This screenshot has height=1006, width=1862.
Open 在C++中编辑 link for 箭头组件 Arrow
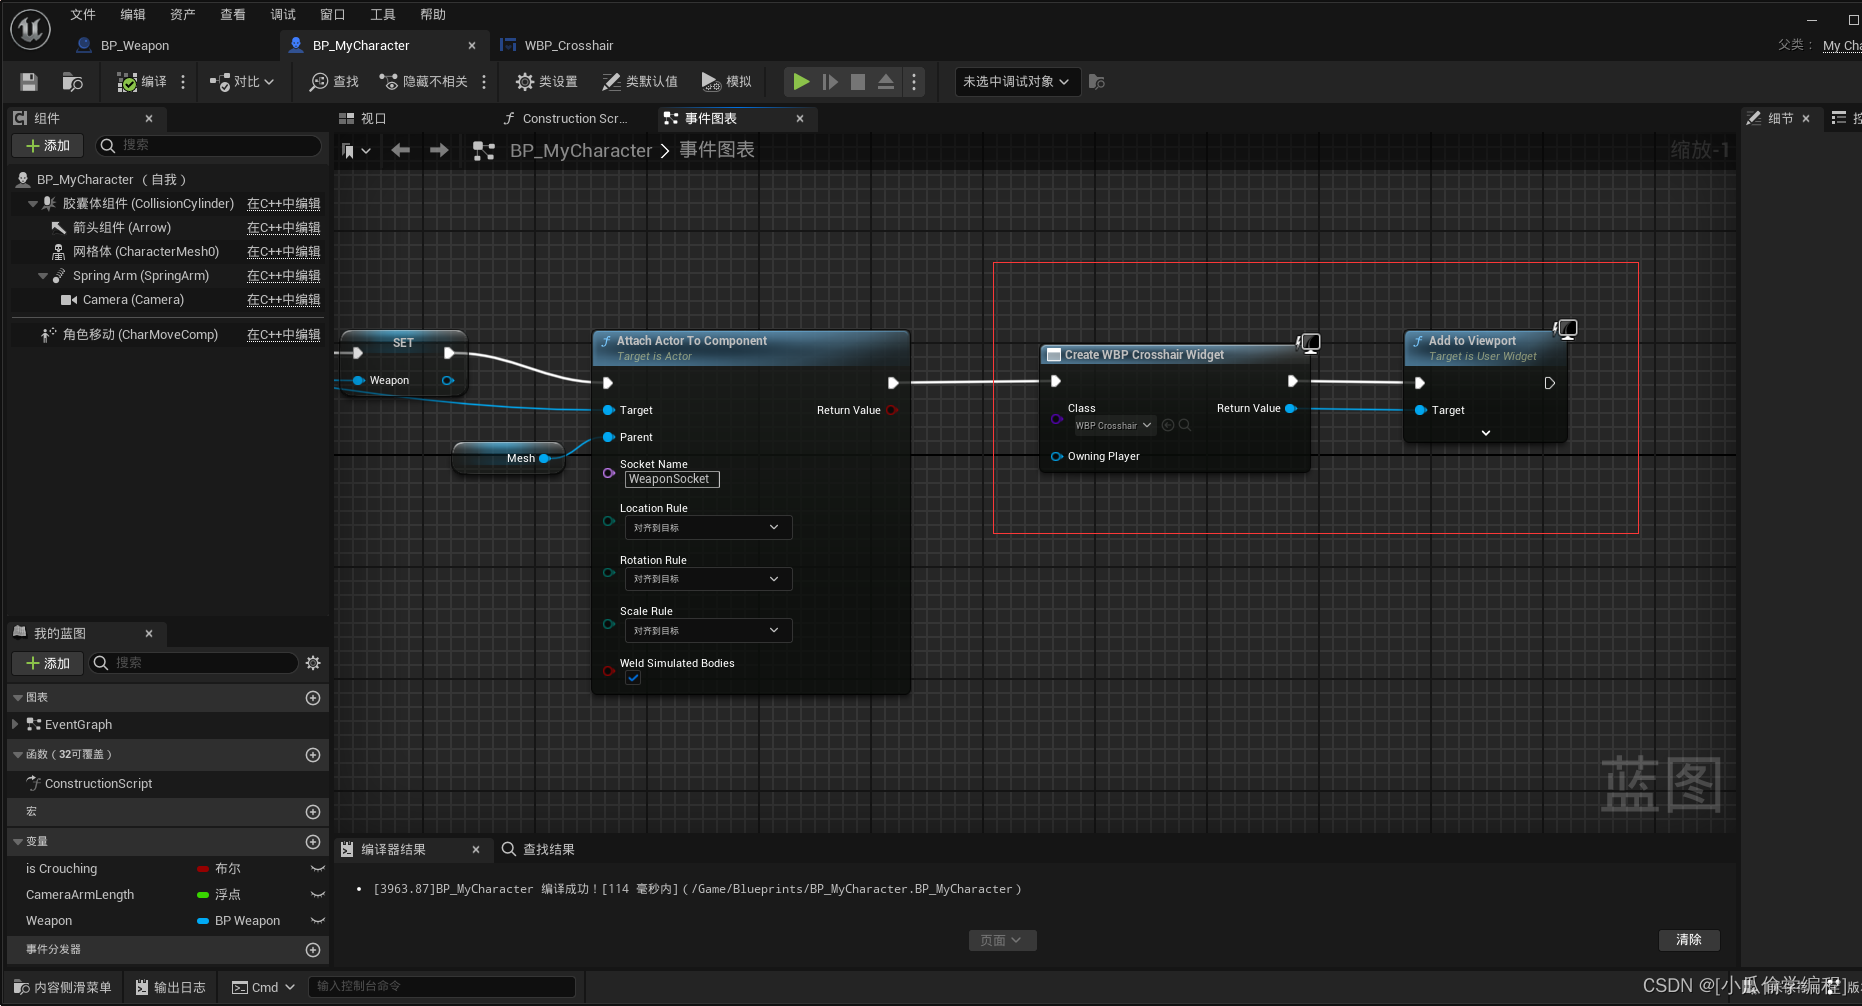[x=284, y=228]
